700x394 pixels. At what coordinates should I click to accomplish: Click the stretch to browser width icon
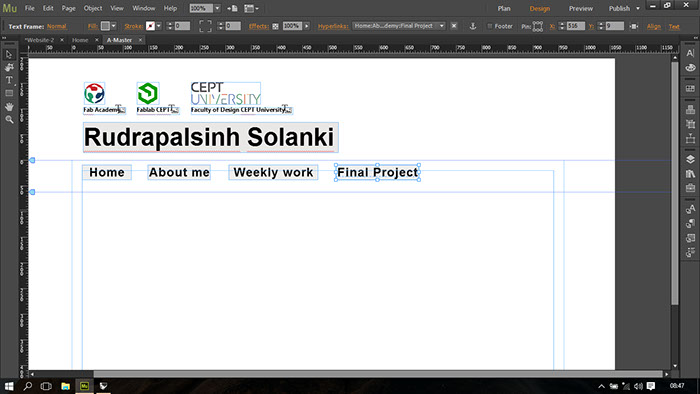click(633, 26)
